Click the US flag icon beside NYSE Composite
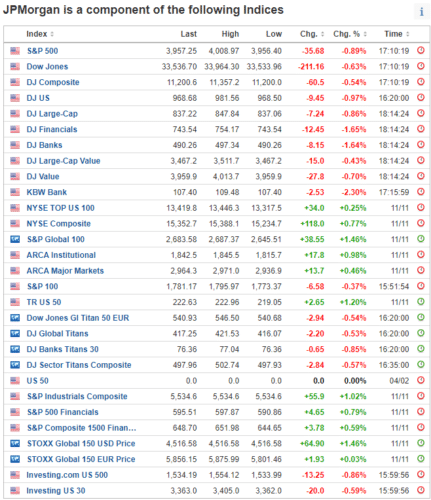The width and height of the screenshot is (431, 500). (x=15, y=224)
